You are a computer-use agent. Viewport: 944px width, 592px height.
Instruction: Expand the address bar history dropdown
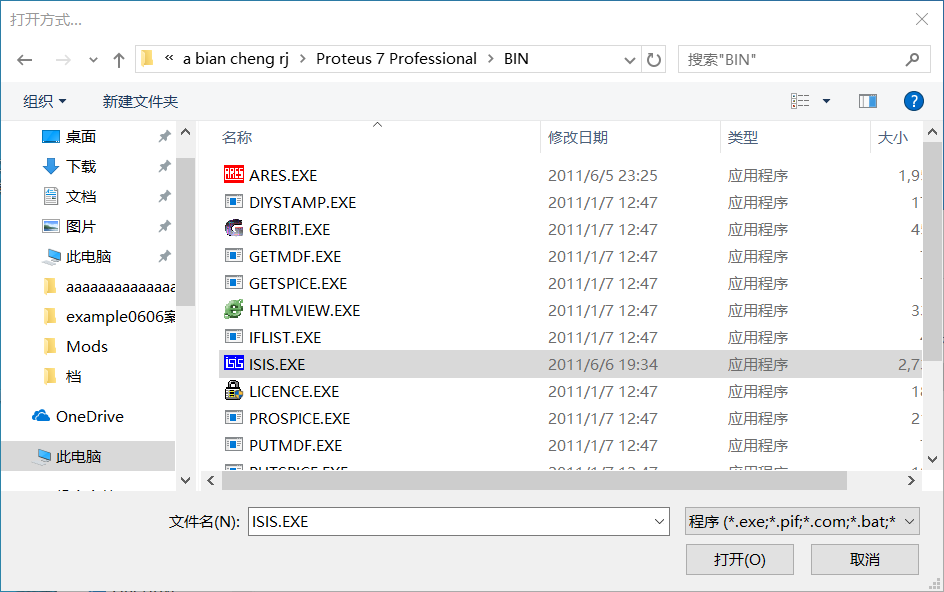(630, 60)
